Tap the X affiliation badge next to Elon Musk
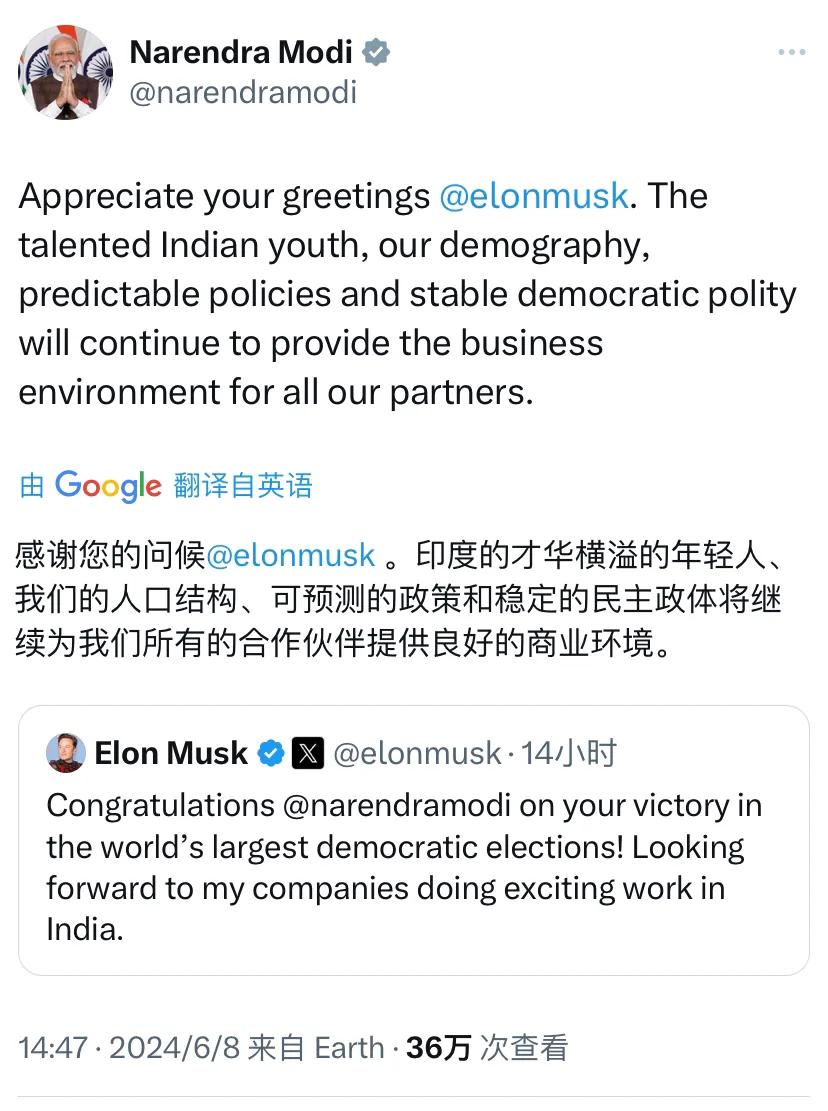The height and width of the screenshot is (1111, 828). click(307, 753)
